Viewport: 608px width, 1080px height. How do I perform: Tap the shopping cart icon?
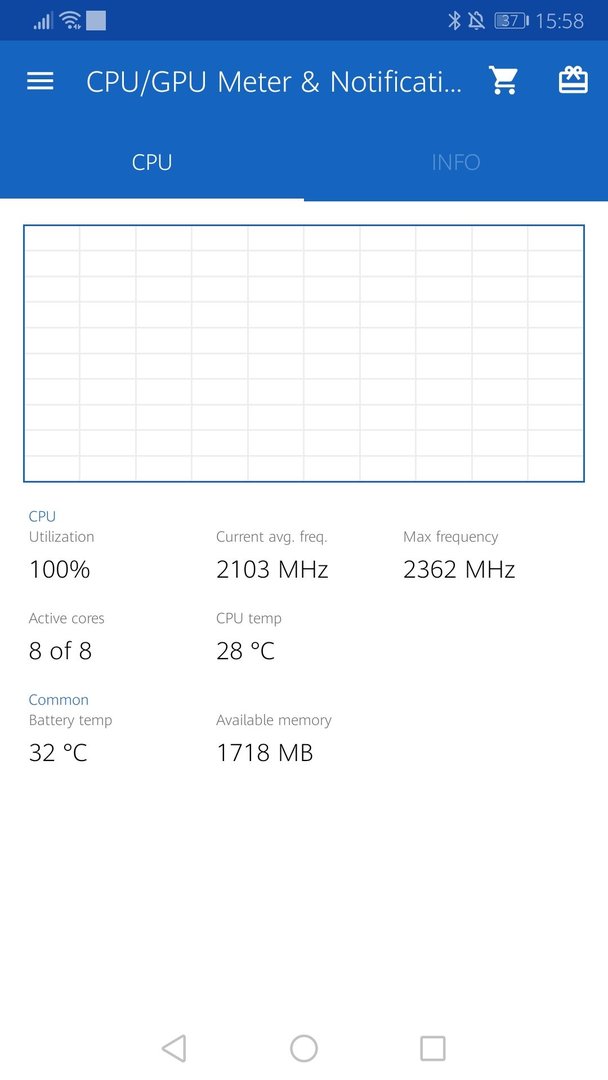click(503, 81)
